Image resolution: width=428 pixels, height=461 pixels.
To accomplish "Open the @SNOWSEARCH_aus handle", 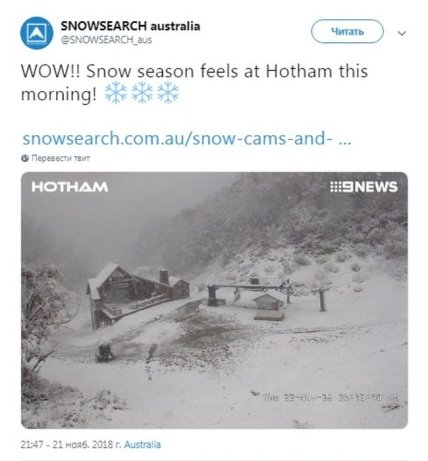I will point(106,40).
